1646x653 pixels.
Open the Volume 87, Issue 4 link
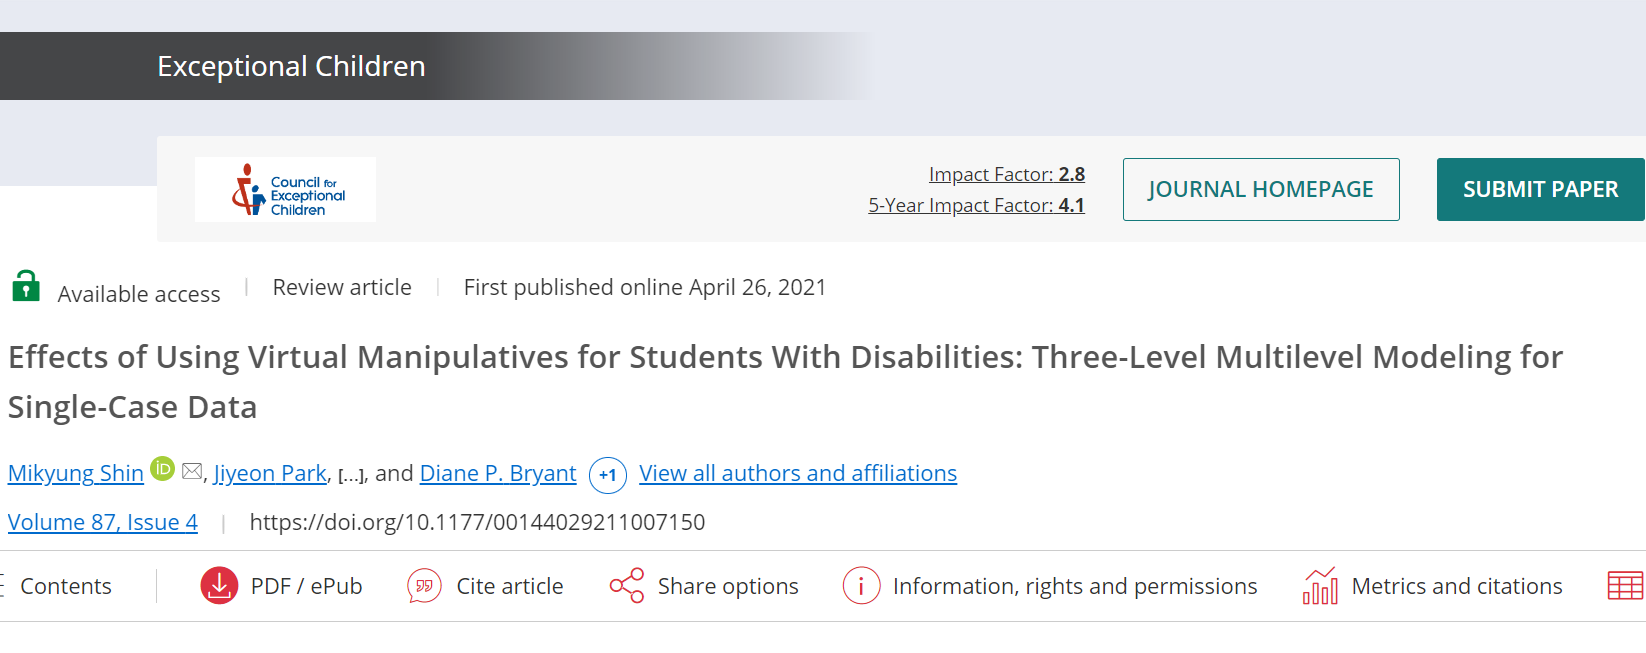(x=103, y=522)
